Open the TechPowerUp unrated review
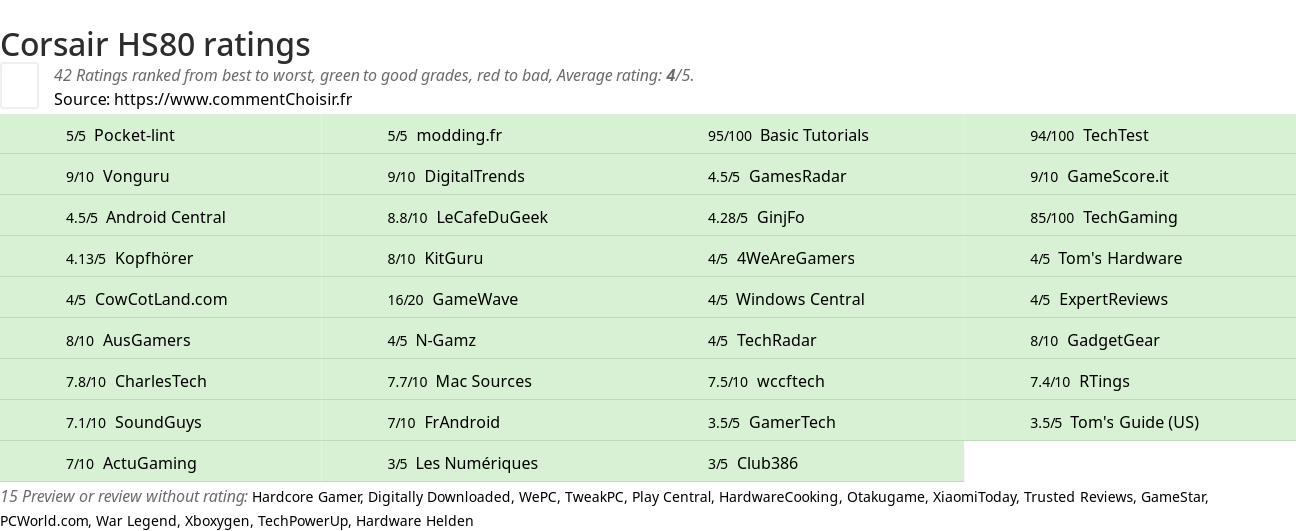Image resolution: width=1296 pixels, height=531 pixels. point(302,521)
